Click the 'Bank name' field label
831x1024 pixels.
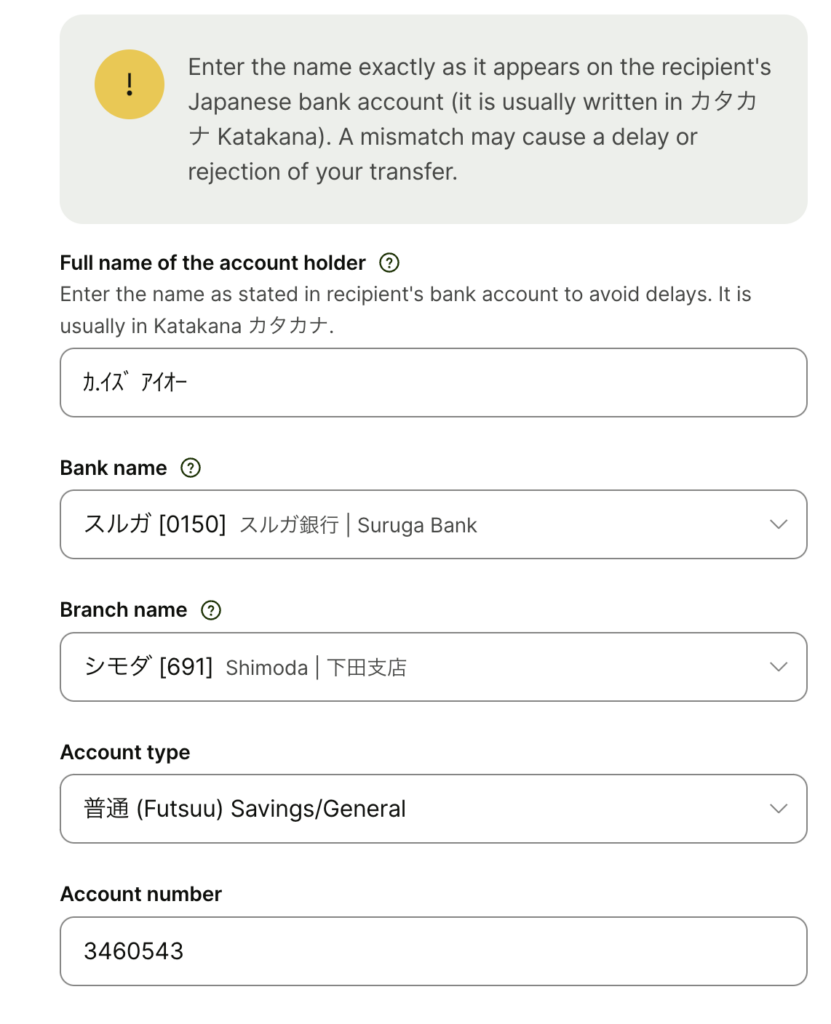pyautogui.click(x=113, y=468)
